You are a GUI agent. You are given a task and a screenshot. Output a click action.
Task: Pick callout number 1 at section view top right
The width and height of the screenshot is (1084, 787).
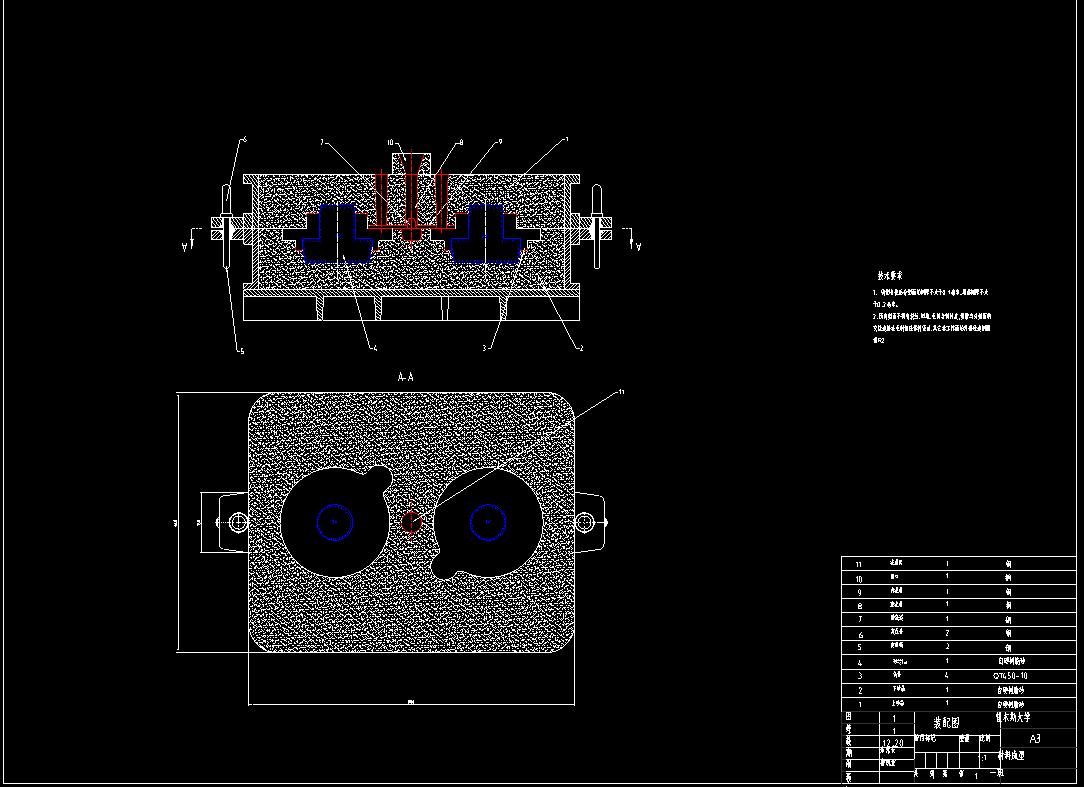567,140
